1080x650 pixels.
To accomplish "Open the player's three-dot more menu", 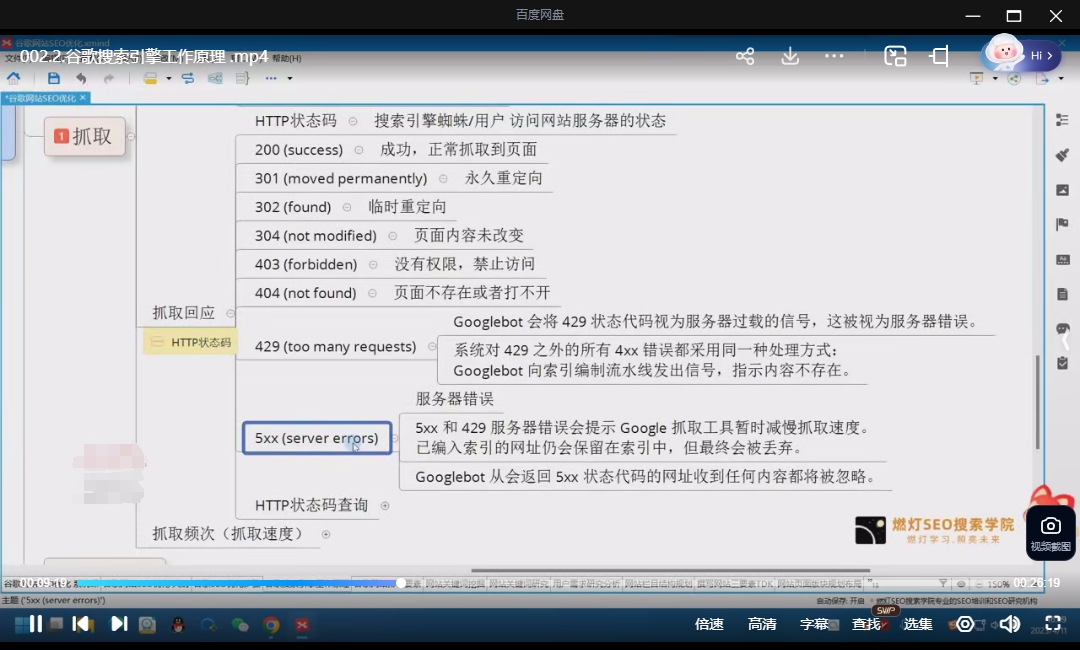I will [x=834, y=56].
